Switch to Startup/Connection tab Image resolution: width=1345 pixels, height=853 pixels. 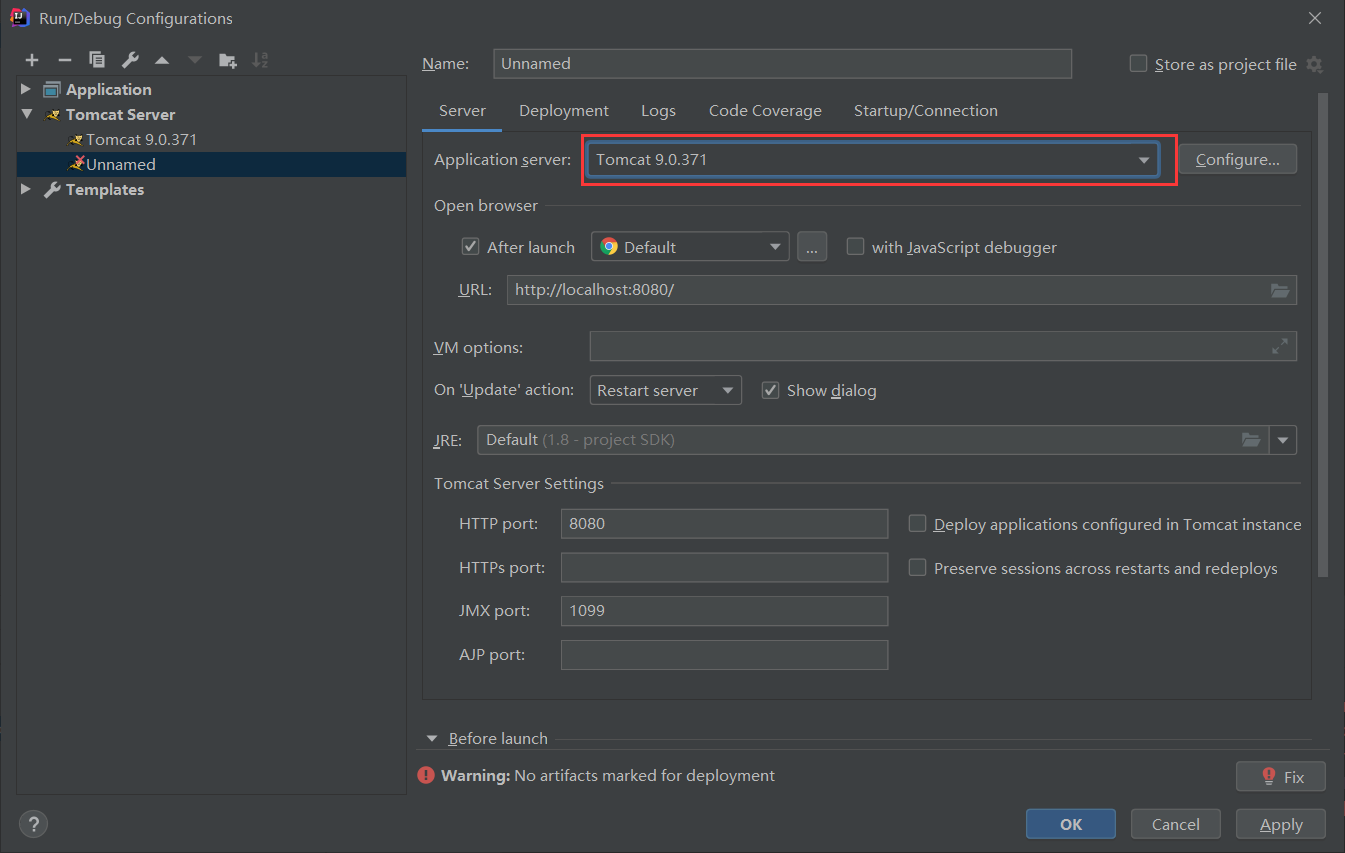925,111
